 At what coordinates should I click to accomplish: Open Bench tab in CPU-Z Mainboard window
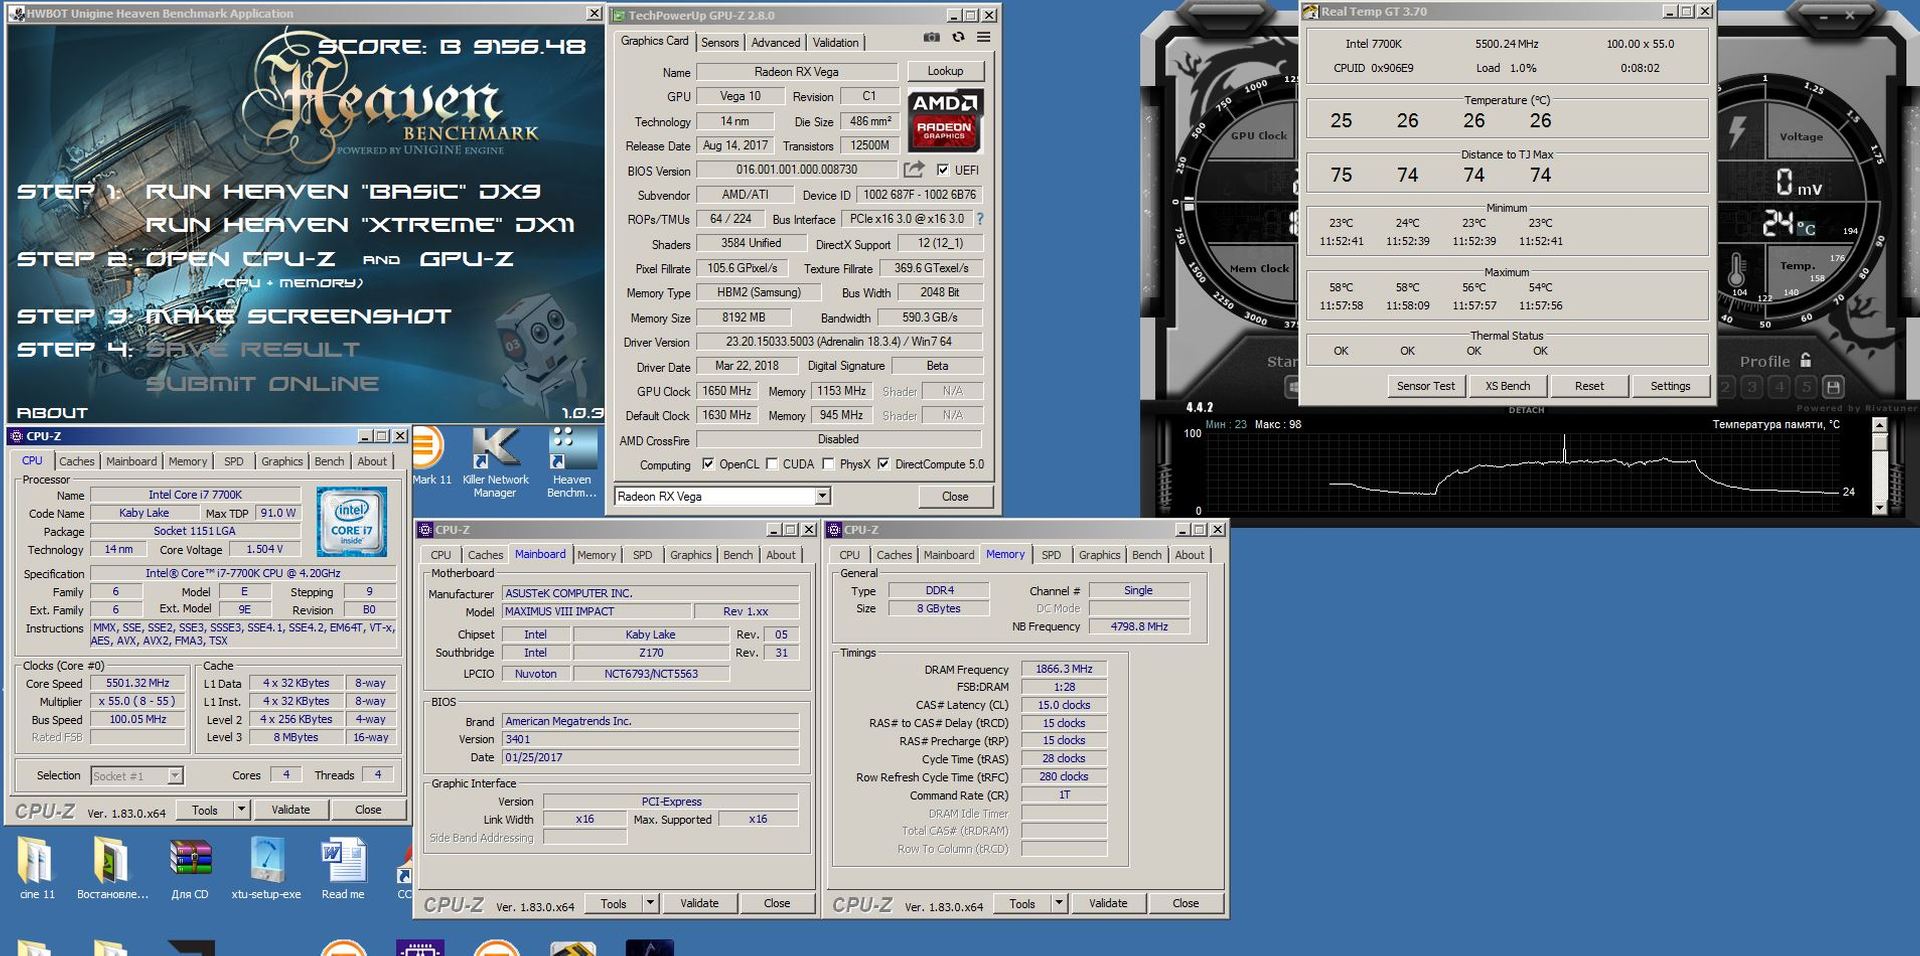738,555
